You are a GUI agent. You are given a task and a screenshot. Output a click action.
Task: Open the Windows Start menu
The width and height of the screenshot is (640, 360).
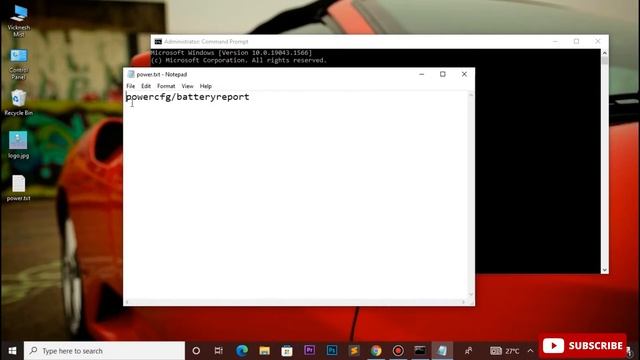(12, 351)
